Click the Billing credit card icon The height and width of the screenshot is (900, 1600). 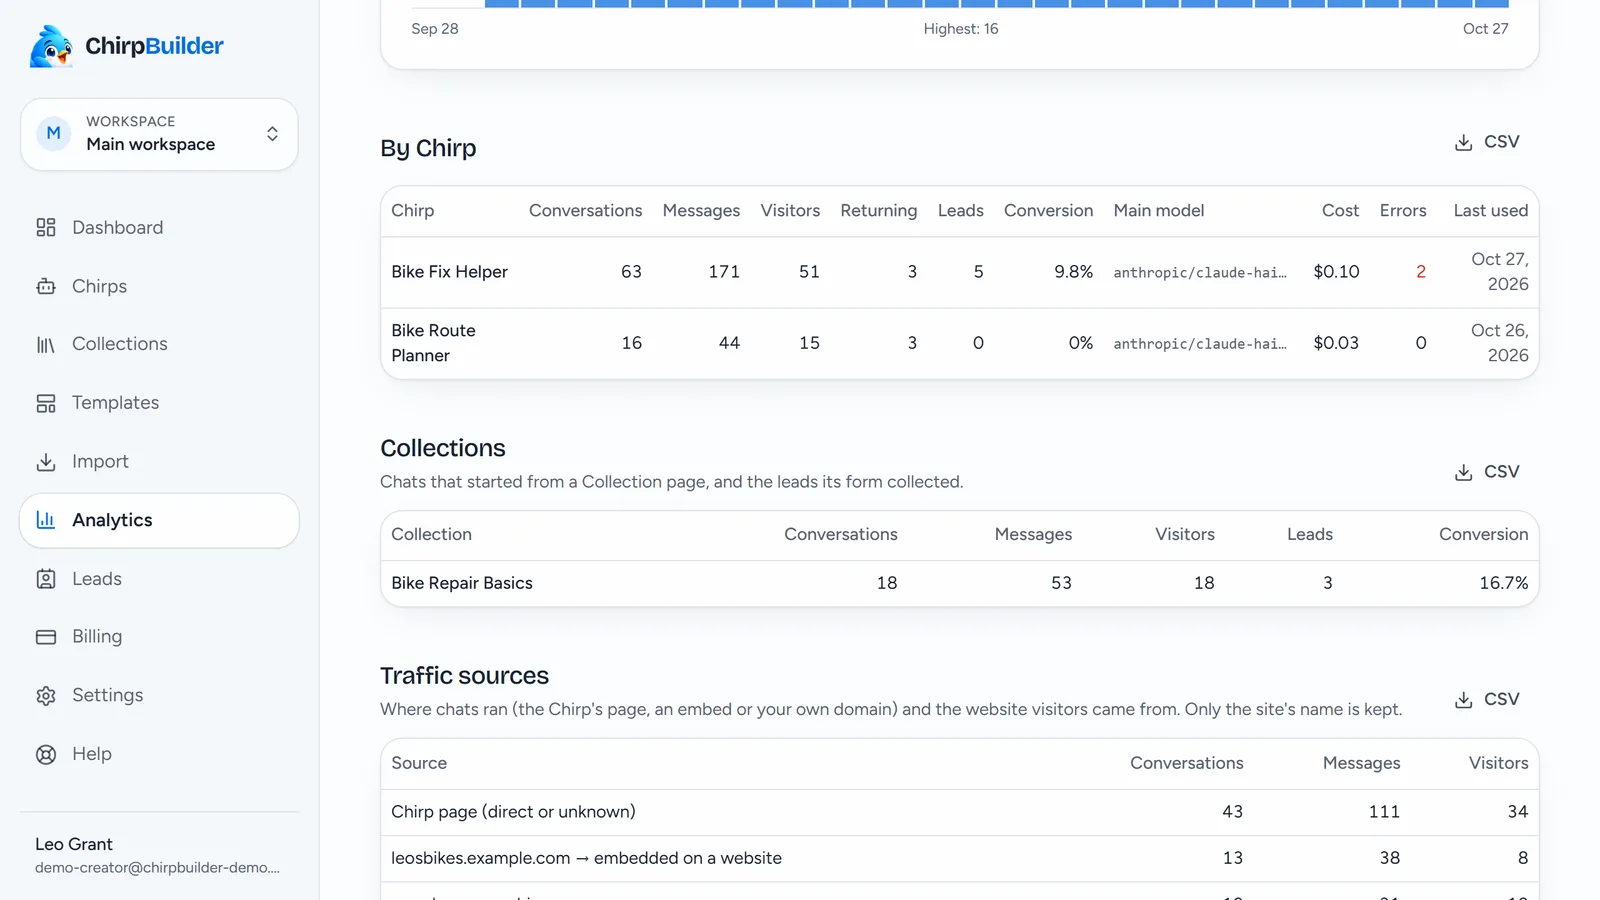[46, 637]
